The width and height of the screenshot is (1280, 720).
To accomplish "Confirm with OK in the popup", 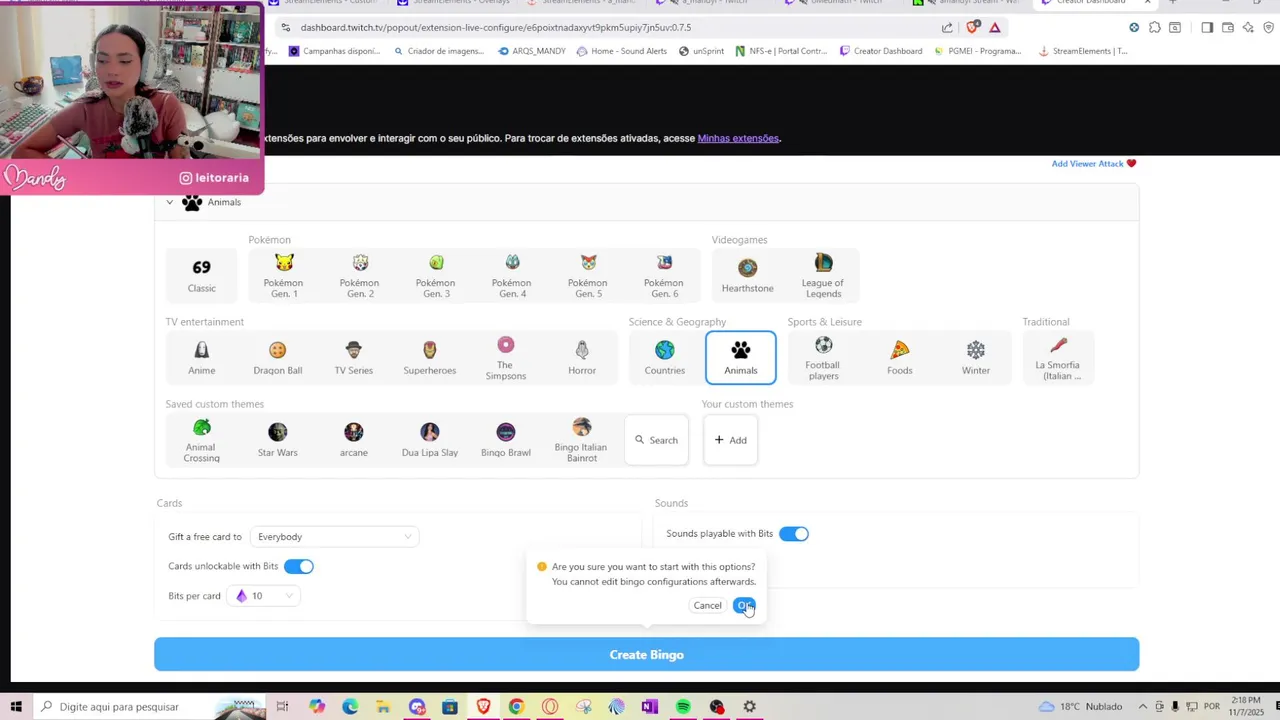I will pos(744,605).
